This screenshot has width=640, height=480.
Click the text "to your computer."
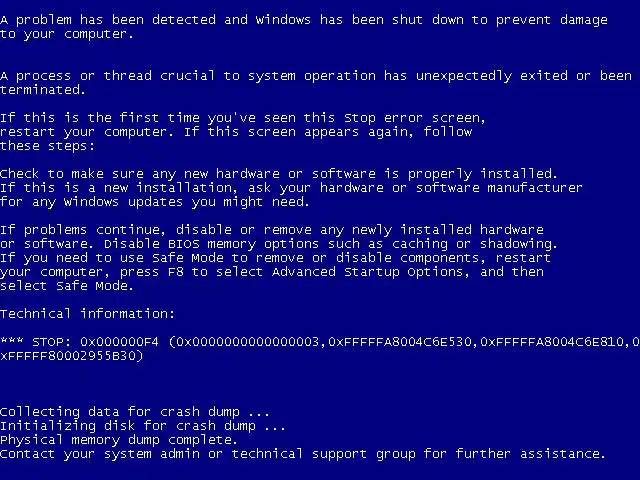click(x=67, y=34)
